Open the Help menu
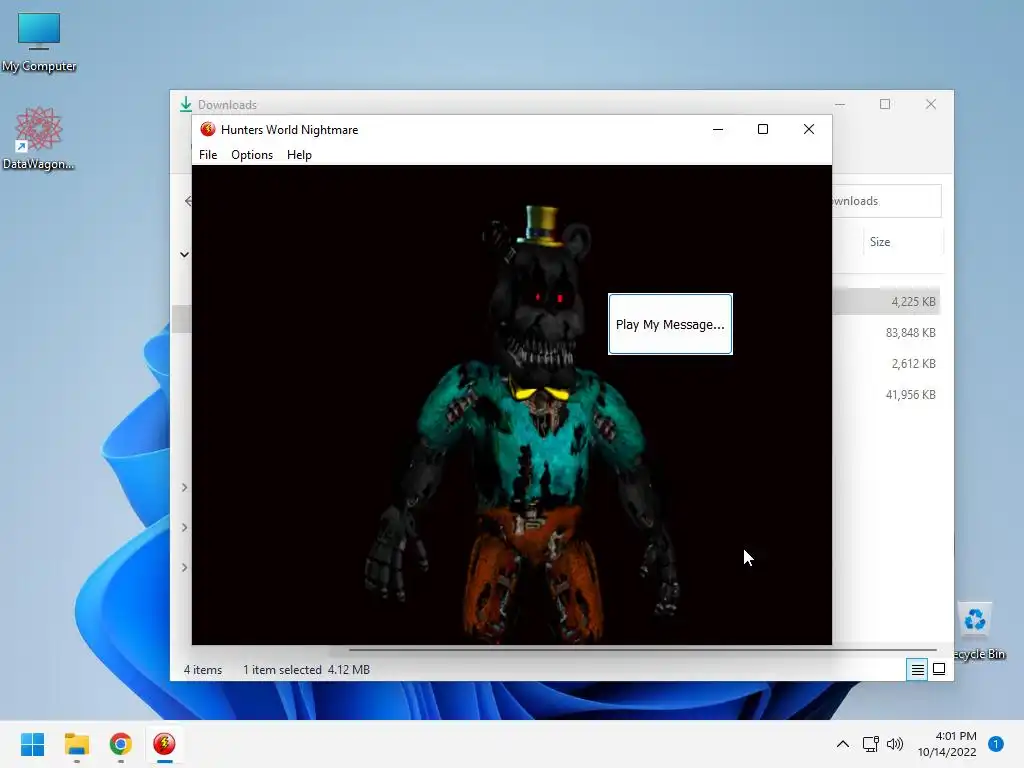 [x=299, y=155]
